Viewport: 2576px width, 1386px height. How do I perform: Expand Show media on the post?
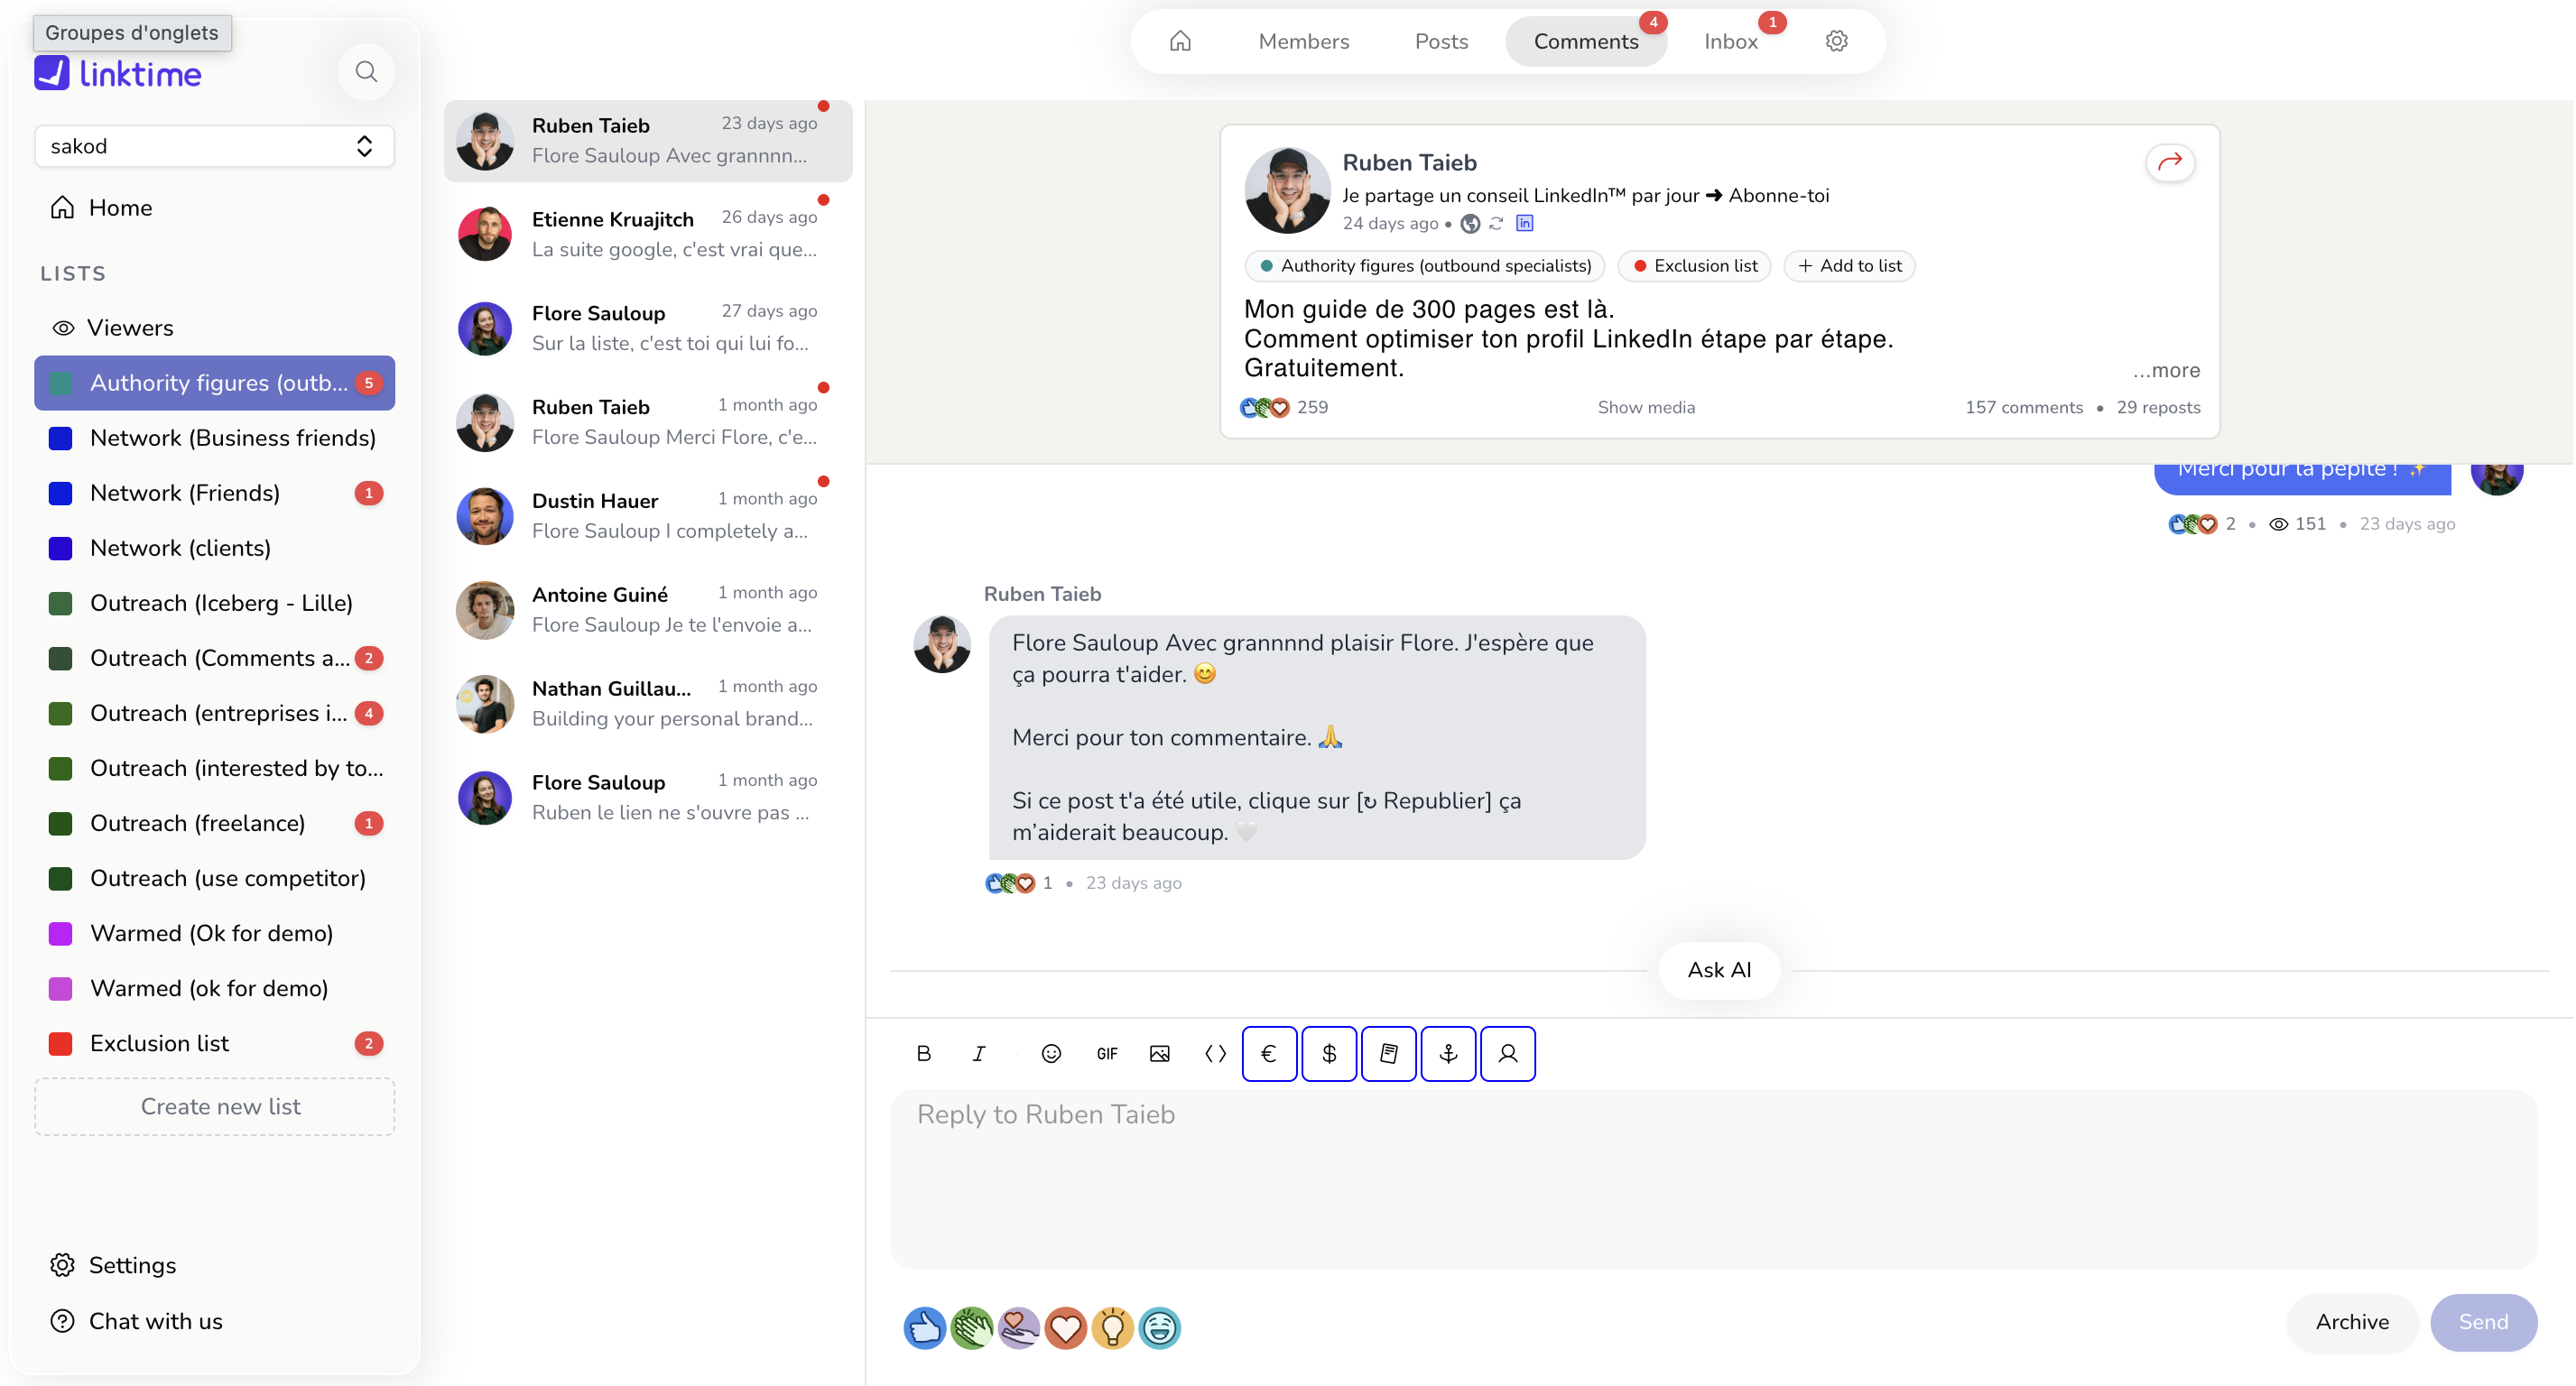(1645, 407)
